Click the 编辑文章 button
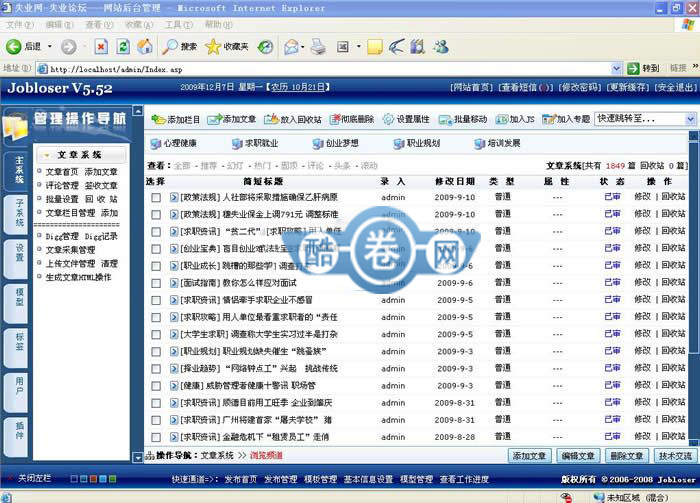Screen dimensions: 700x503 click(578, 456)
